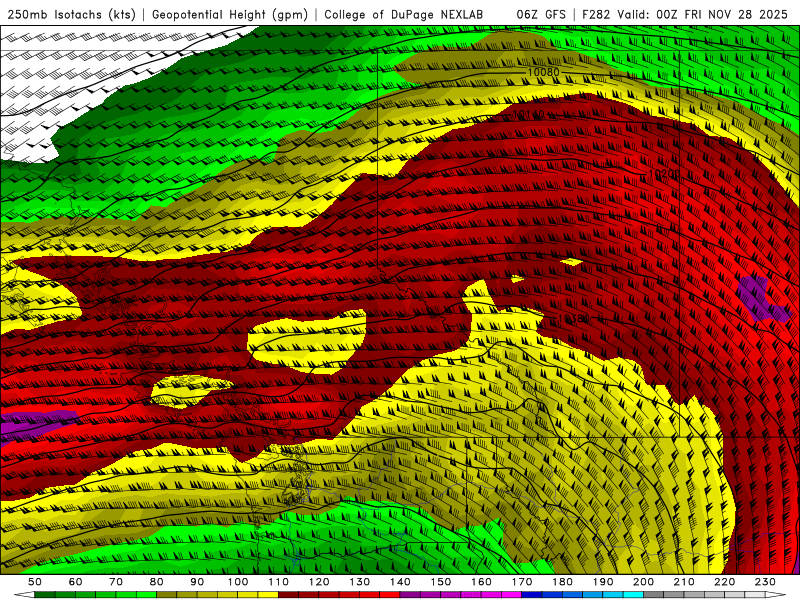Image resolution: width=800 pixels, height=600 pixels.
Task: Click the 'F282' forecast hour label
Action: [596, 14]
